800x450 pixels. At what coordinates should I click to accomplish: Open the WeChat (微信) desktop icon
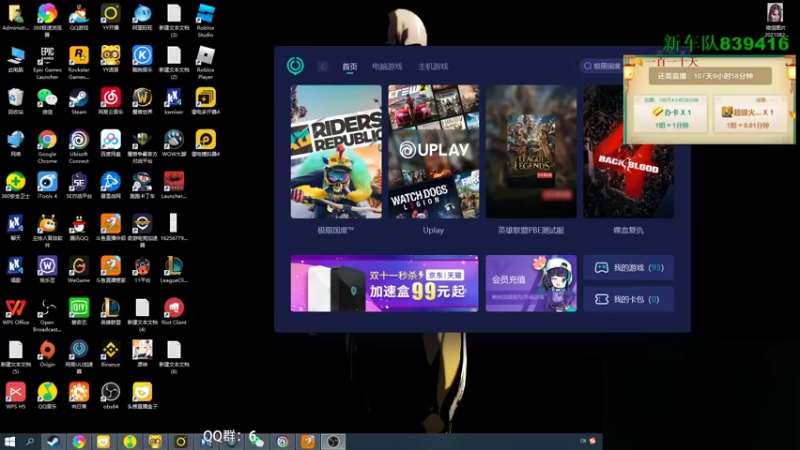47,101
